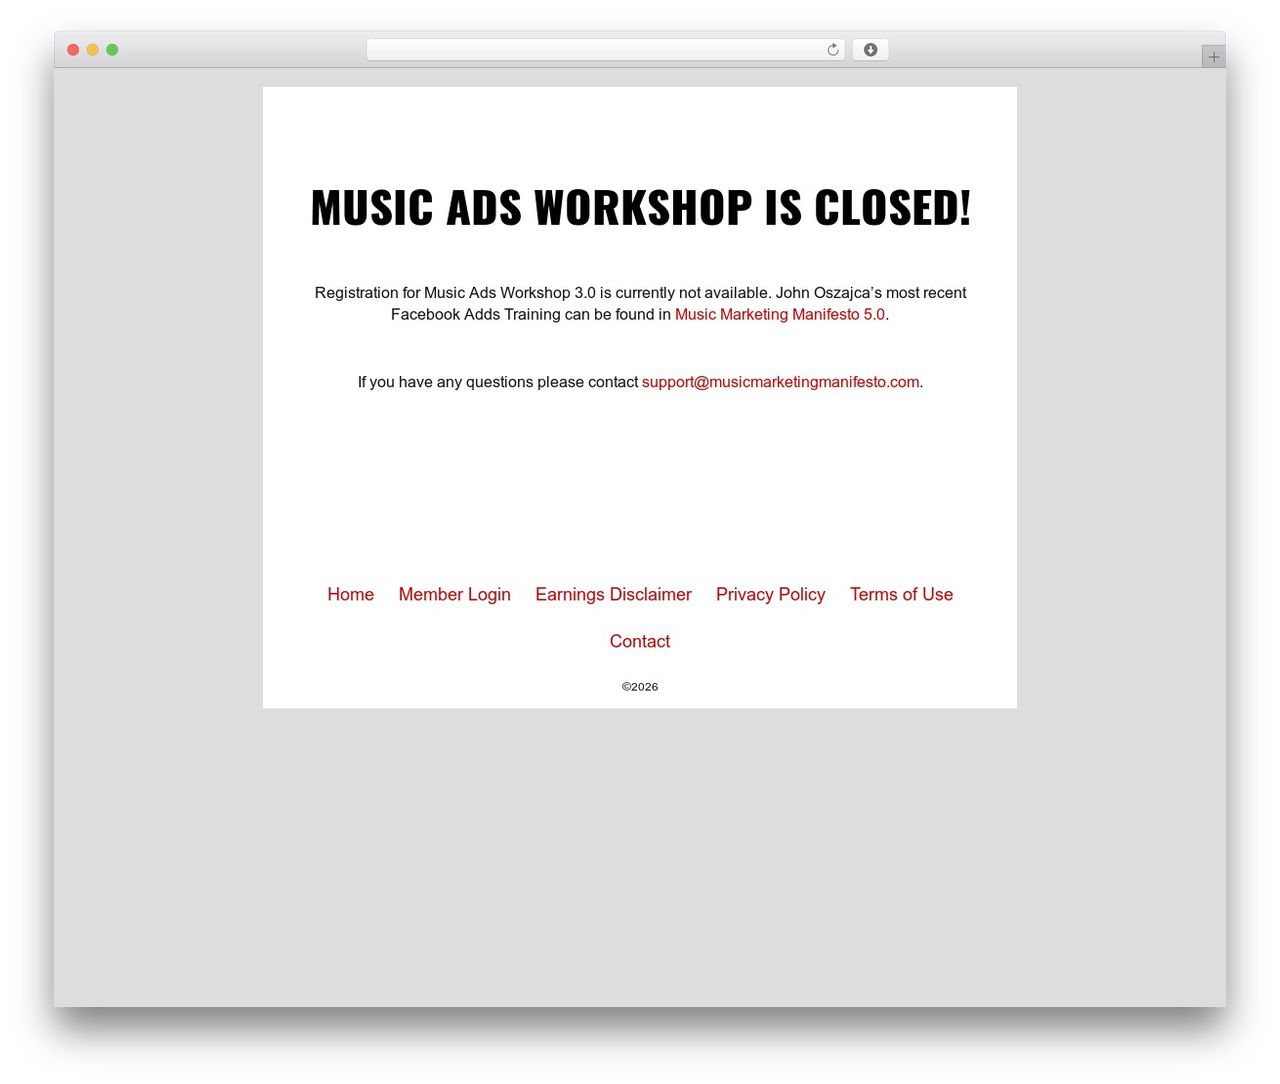Image resolution: width=1280 pixels, height=1084 pixels.
Task: Click 'Registration for Music Ads Workshop 3.0' text
Action: [x=455, y=293]
